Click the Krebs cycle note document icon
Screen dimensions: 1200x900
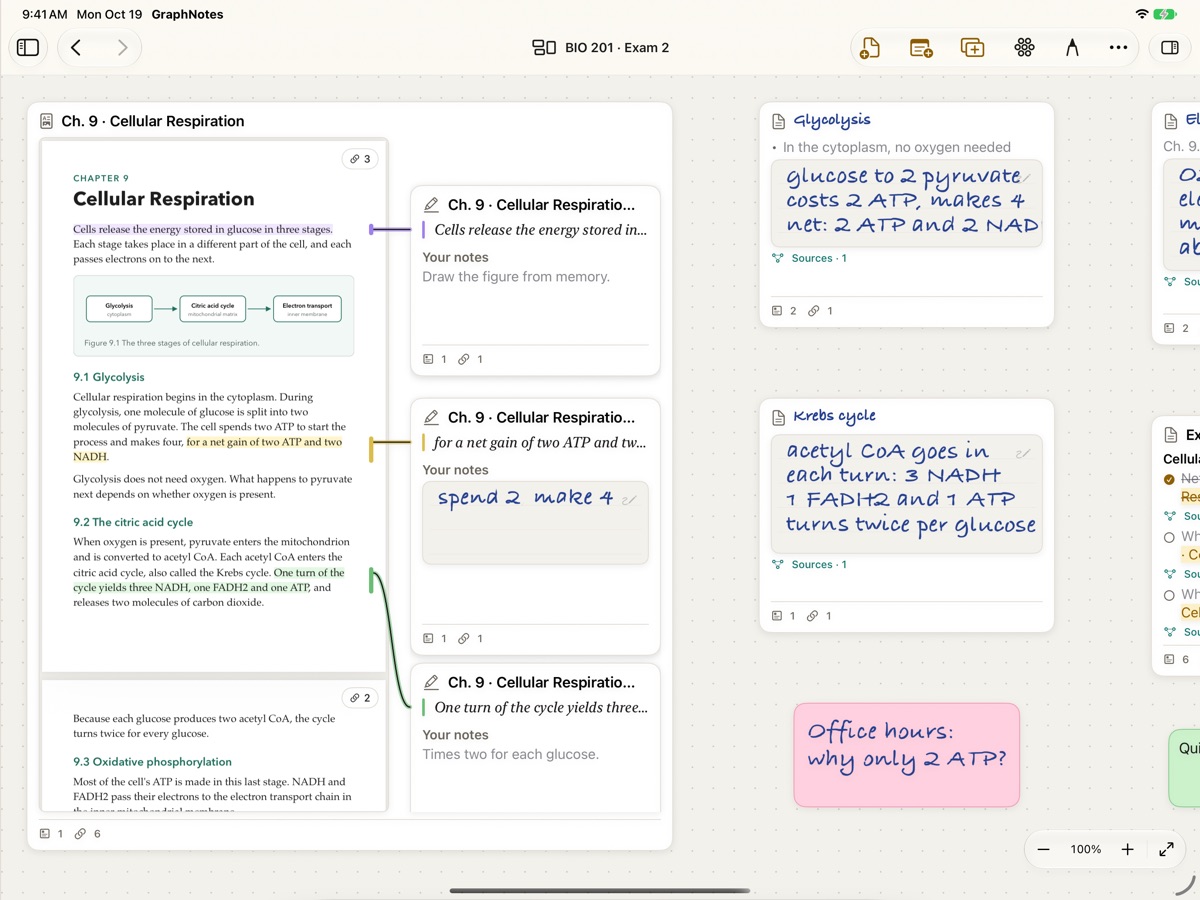[x=779, y=417]
